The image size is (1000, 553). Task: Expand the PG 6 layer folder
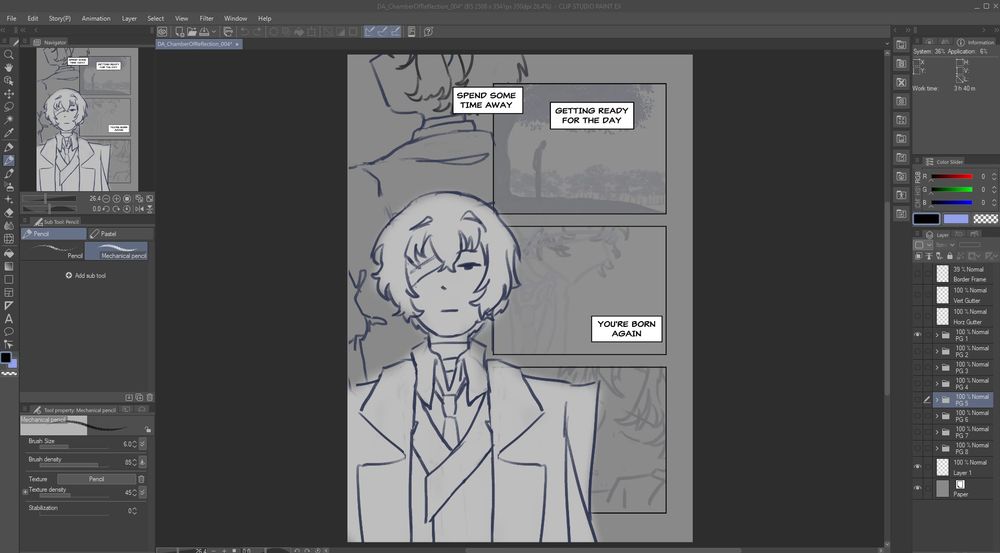tap(937, 416)
